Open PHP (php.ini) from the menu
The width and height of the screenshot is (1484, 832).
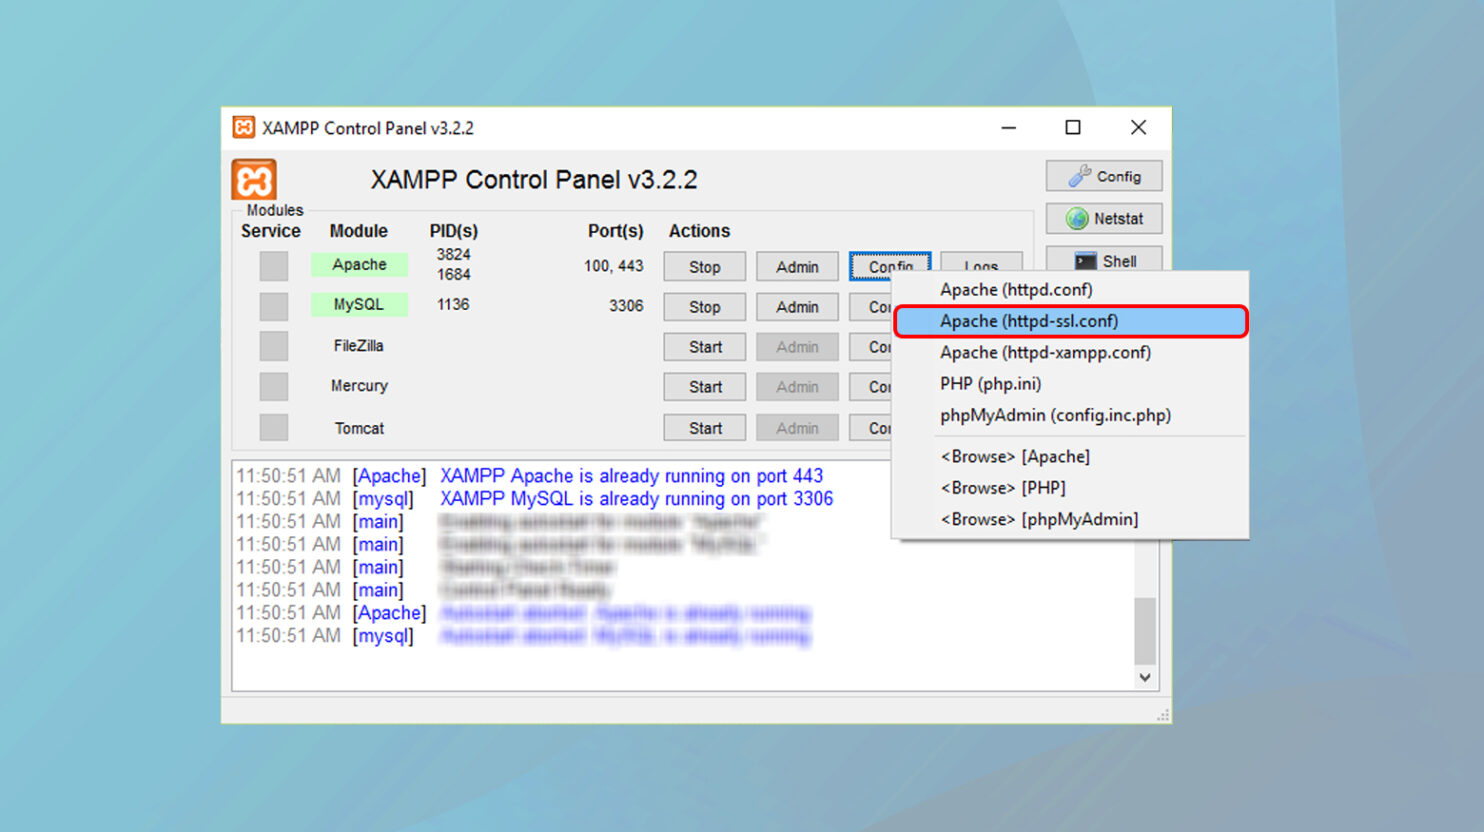tap(990, 384)
